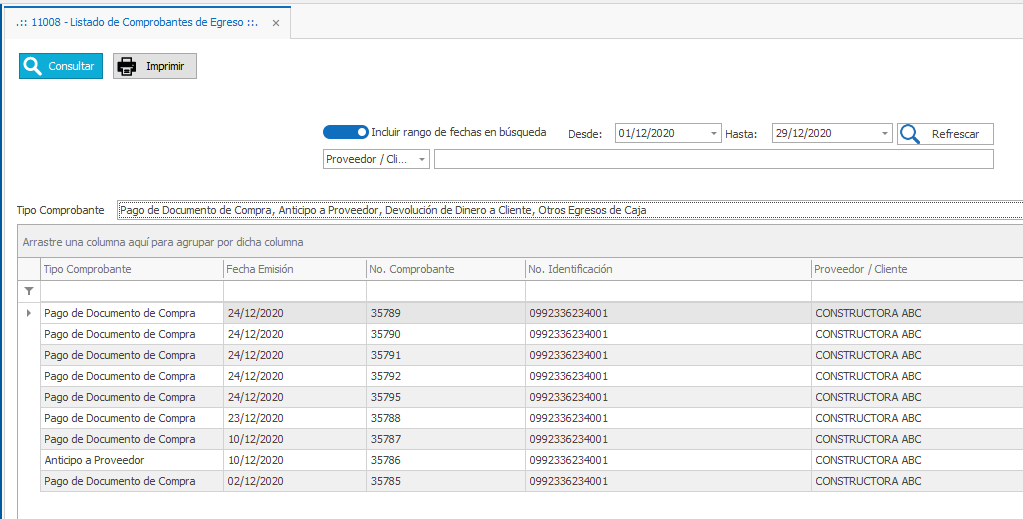The image size is (1023, 519).
Task: Click the search text field beside Proveedor
Action: tap(713, 160)
